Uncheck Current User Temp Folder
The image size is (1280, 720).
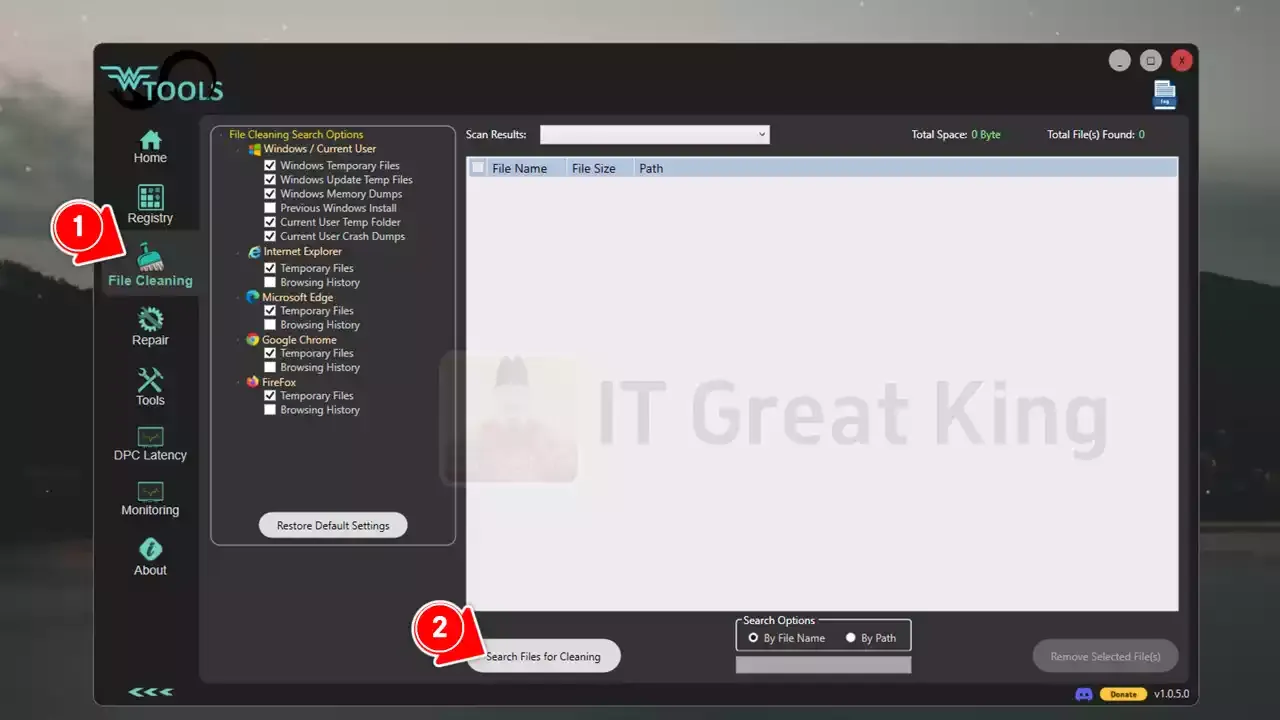click(x=270, y=222)
